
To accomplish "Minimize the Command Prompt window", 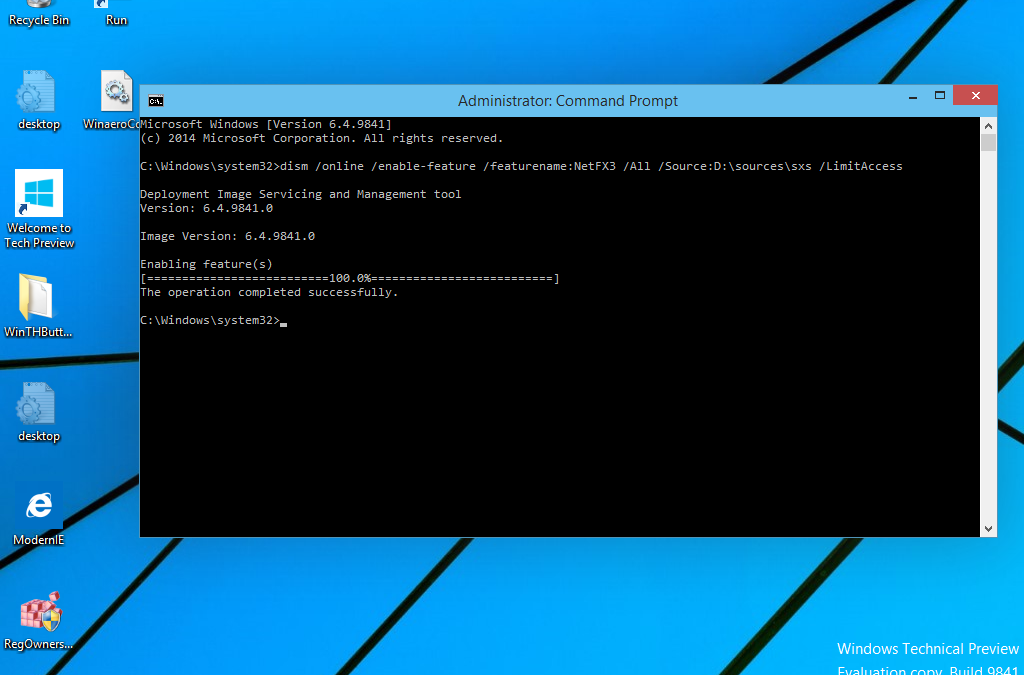I will tap(913, 97).
